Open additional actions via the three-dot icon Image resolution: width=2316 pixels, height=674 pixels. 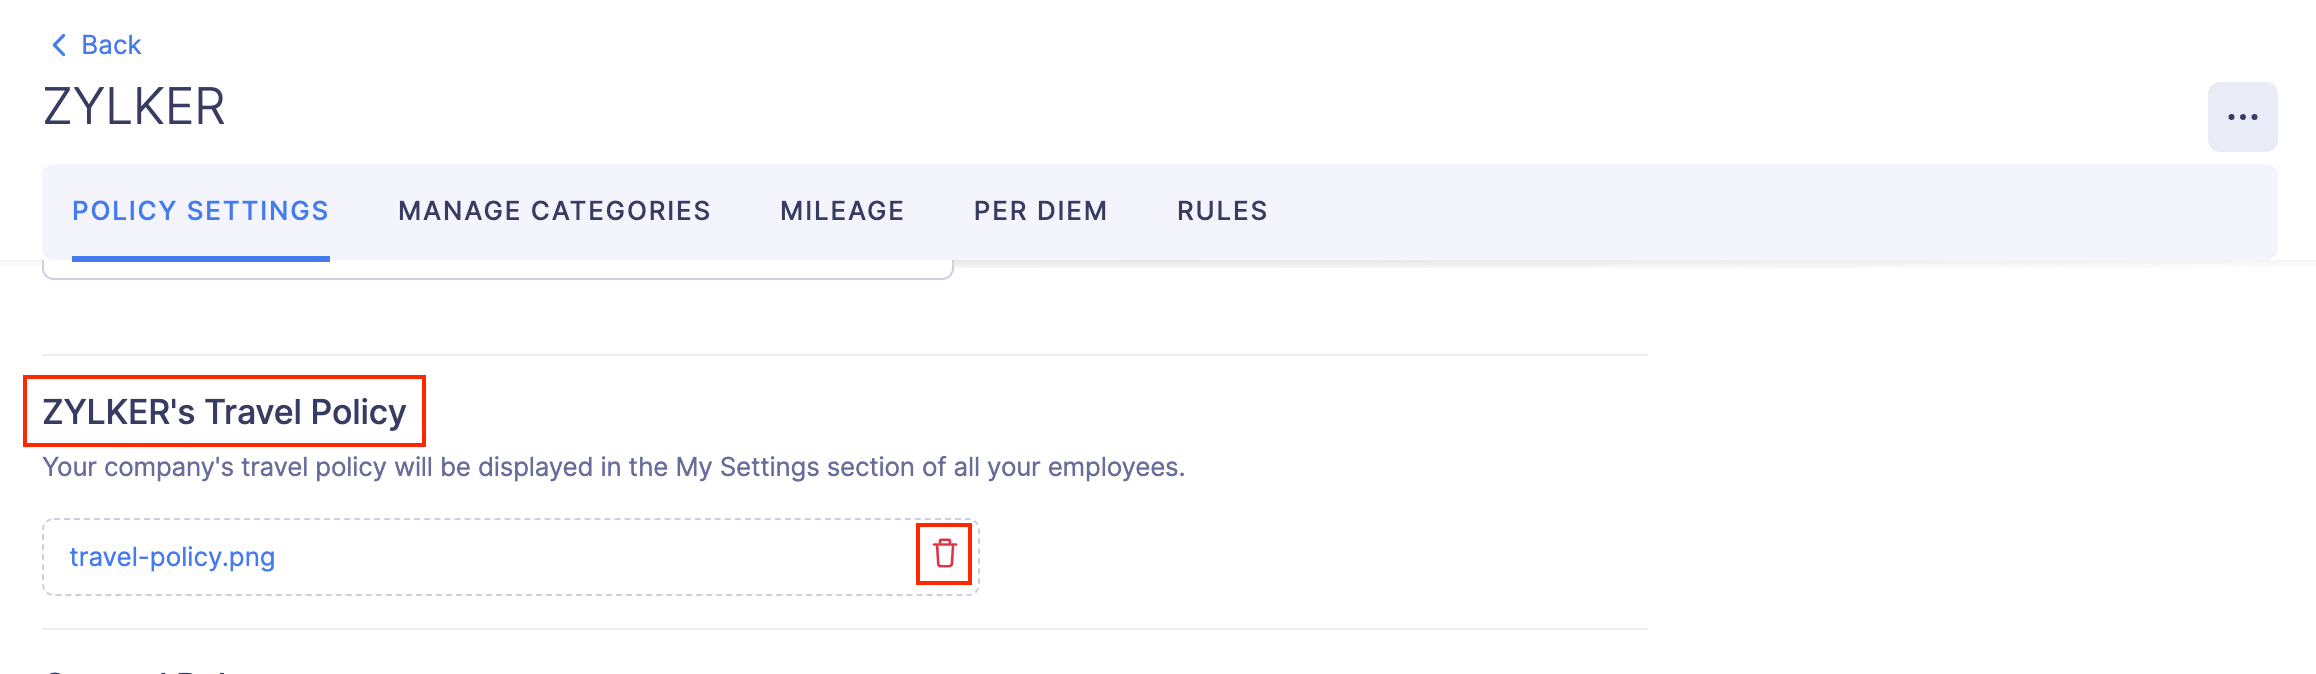tap(2243, 116)
